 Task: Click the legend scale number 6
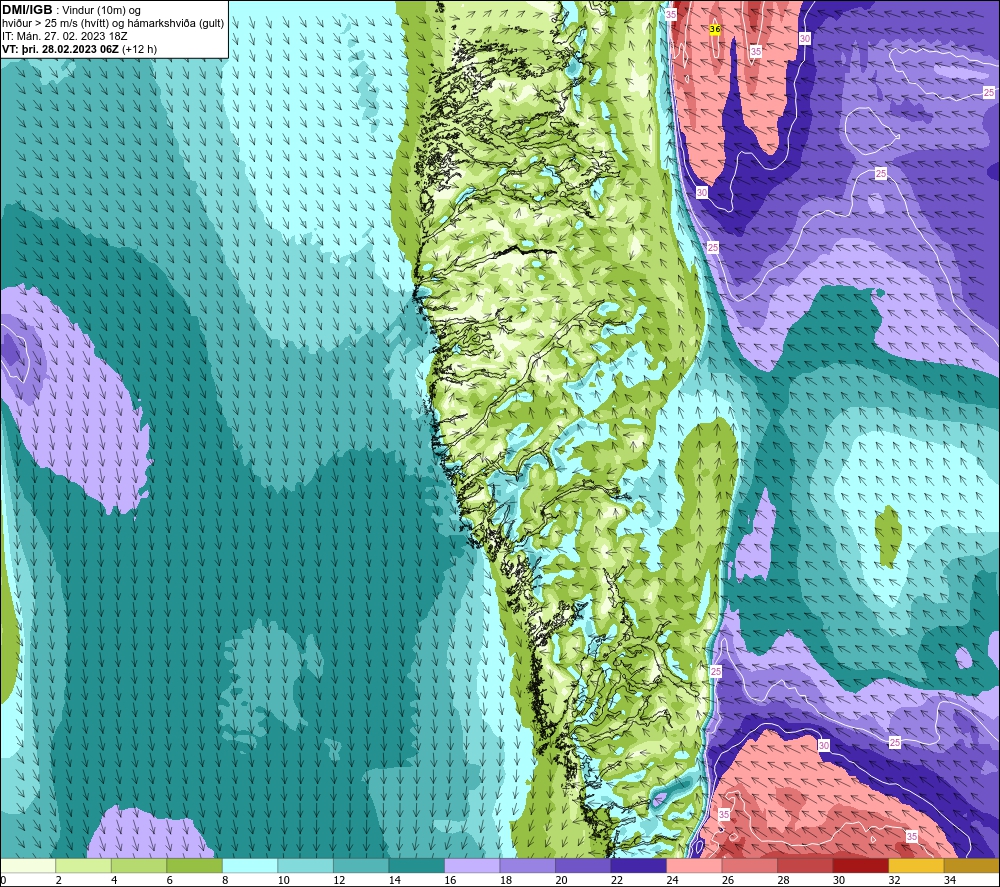tap(169, 880)
